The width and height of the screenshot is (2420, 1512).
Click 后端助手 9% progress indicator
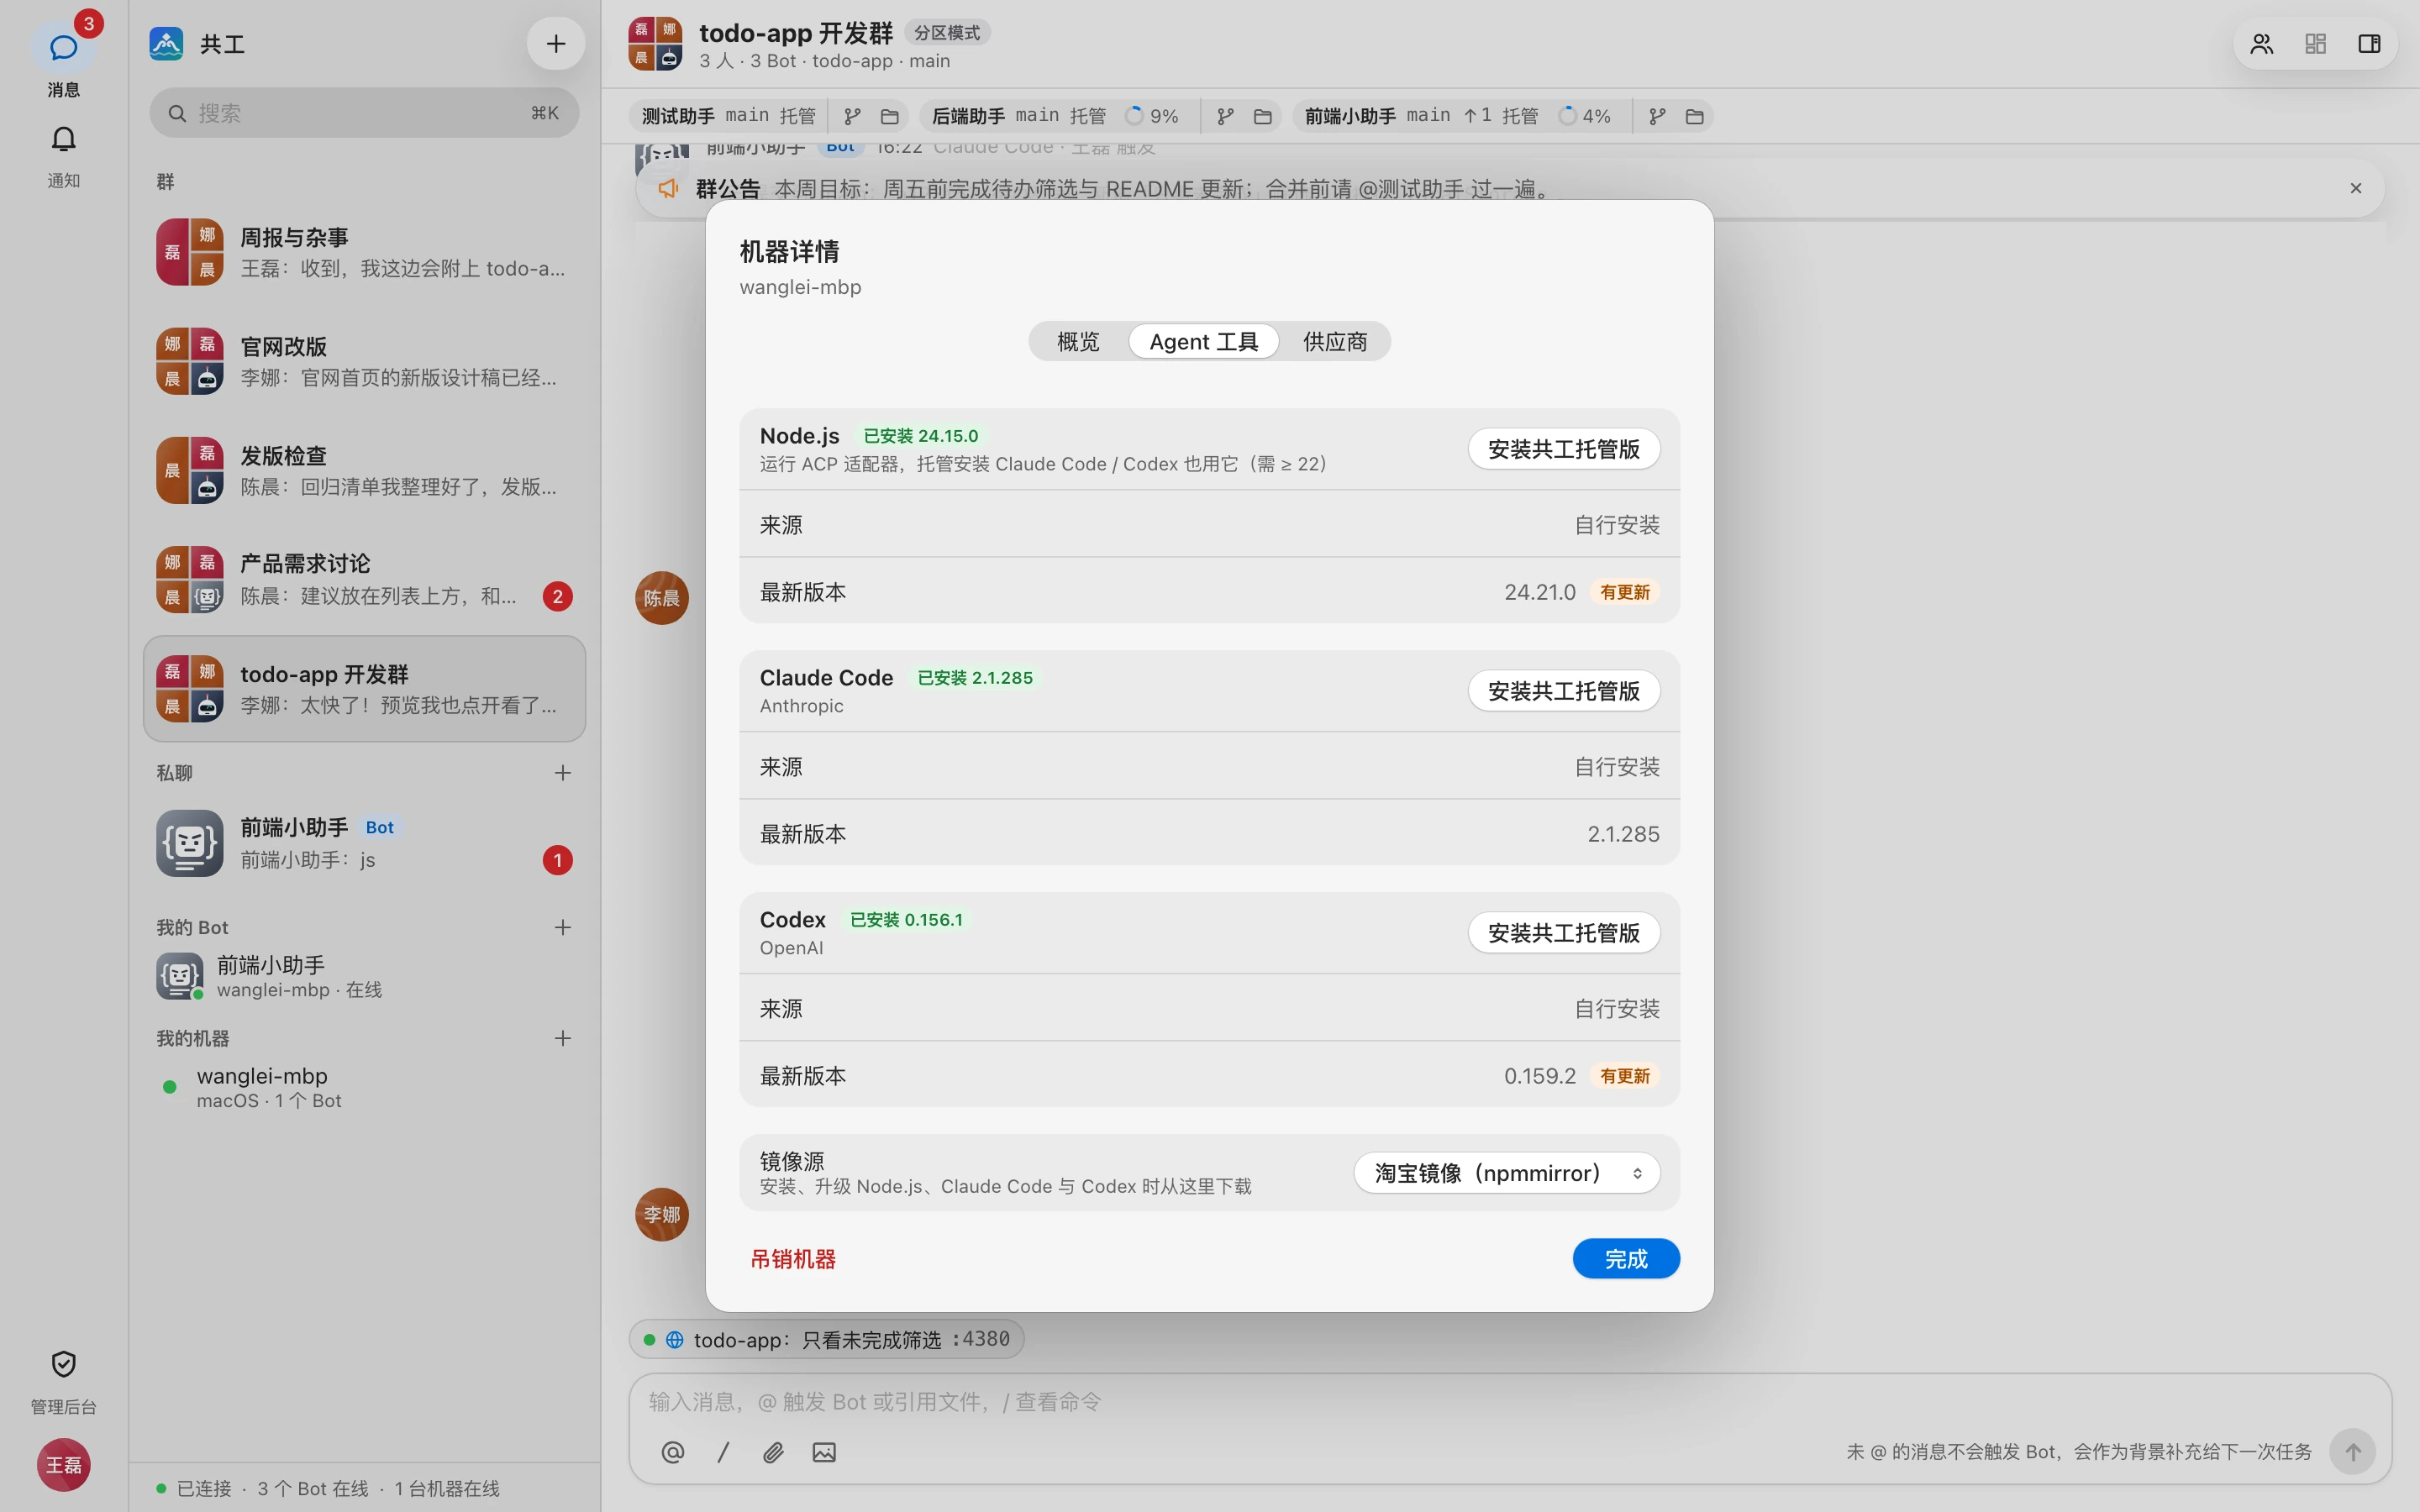point(1152,116)
